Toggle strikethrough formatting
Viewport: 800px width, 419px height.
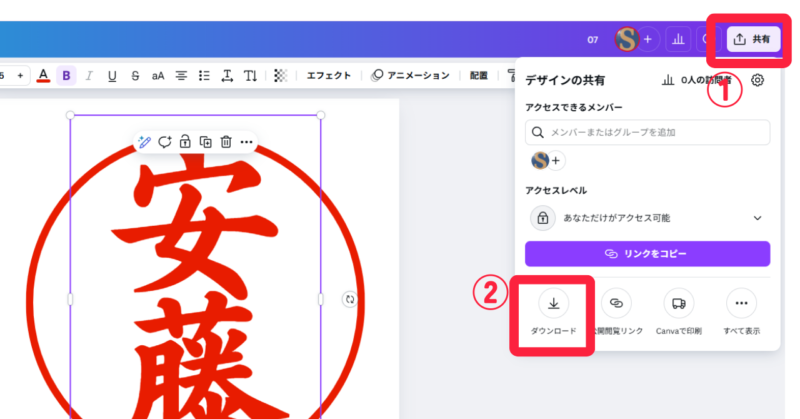[135, 76]
